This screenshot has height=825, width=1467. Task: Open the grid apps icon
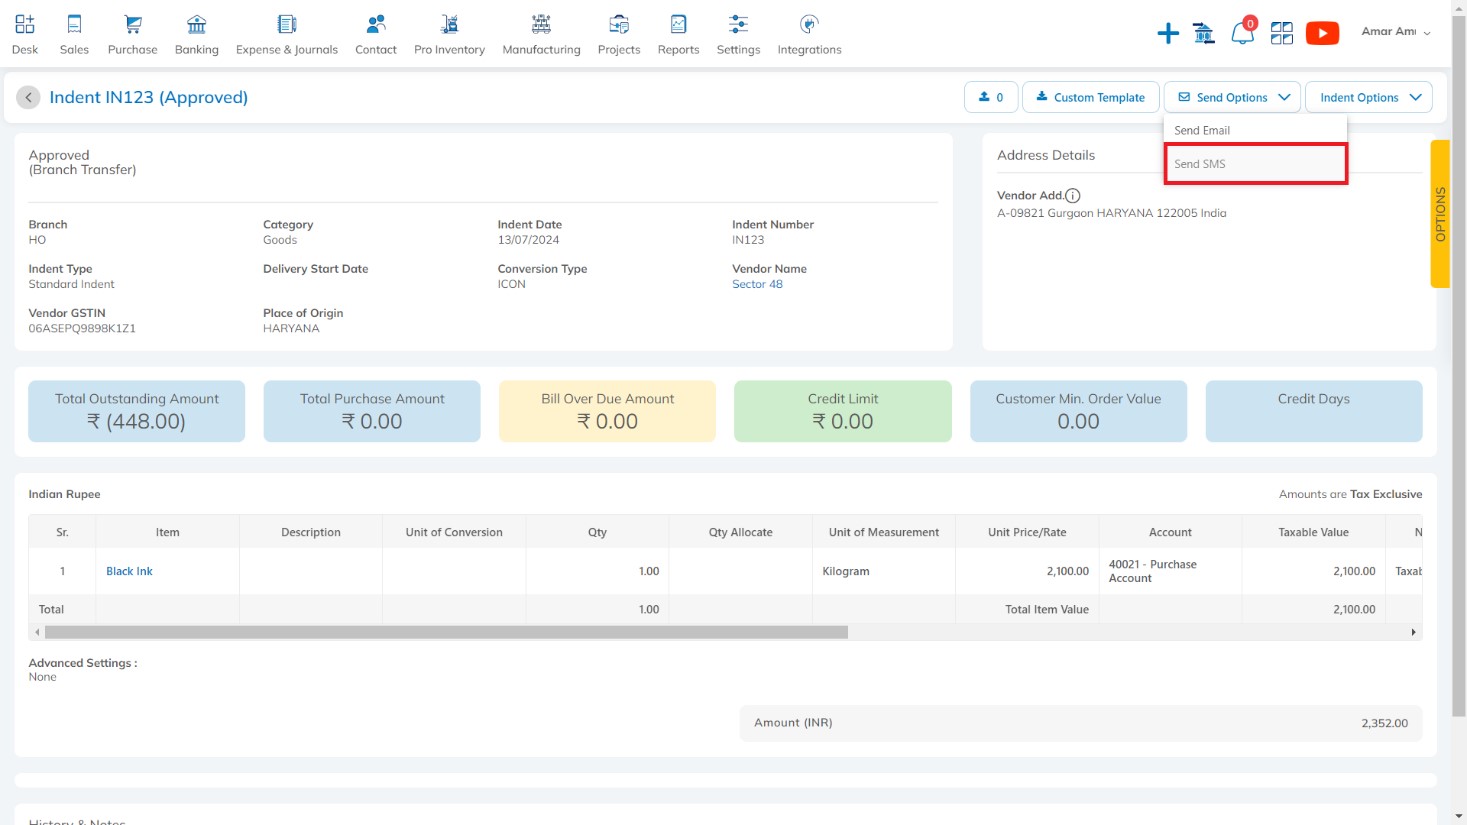(x=1282, y=33)
